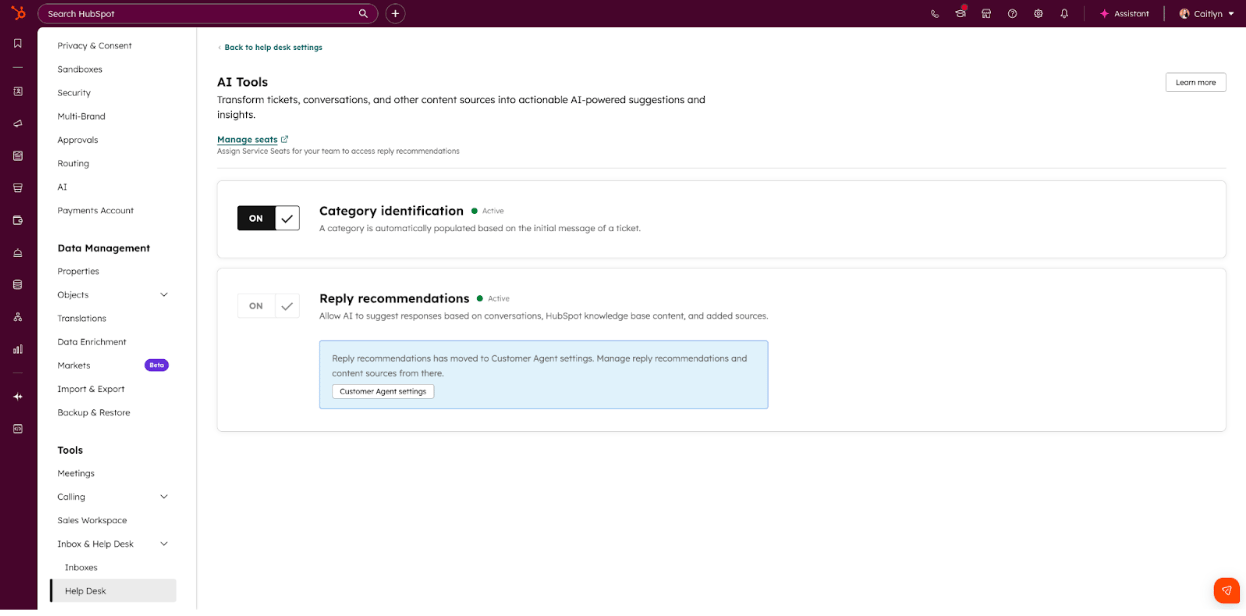Open the Bookmarks icon in left rail
This screenshot has height=616, width=1246.
(x=17, y=43)
